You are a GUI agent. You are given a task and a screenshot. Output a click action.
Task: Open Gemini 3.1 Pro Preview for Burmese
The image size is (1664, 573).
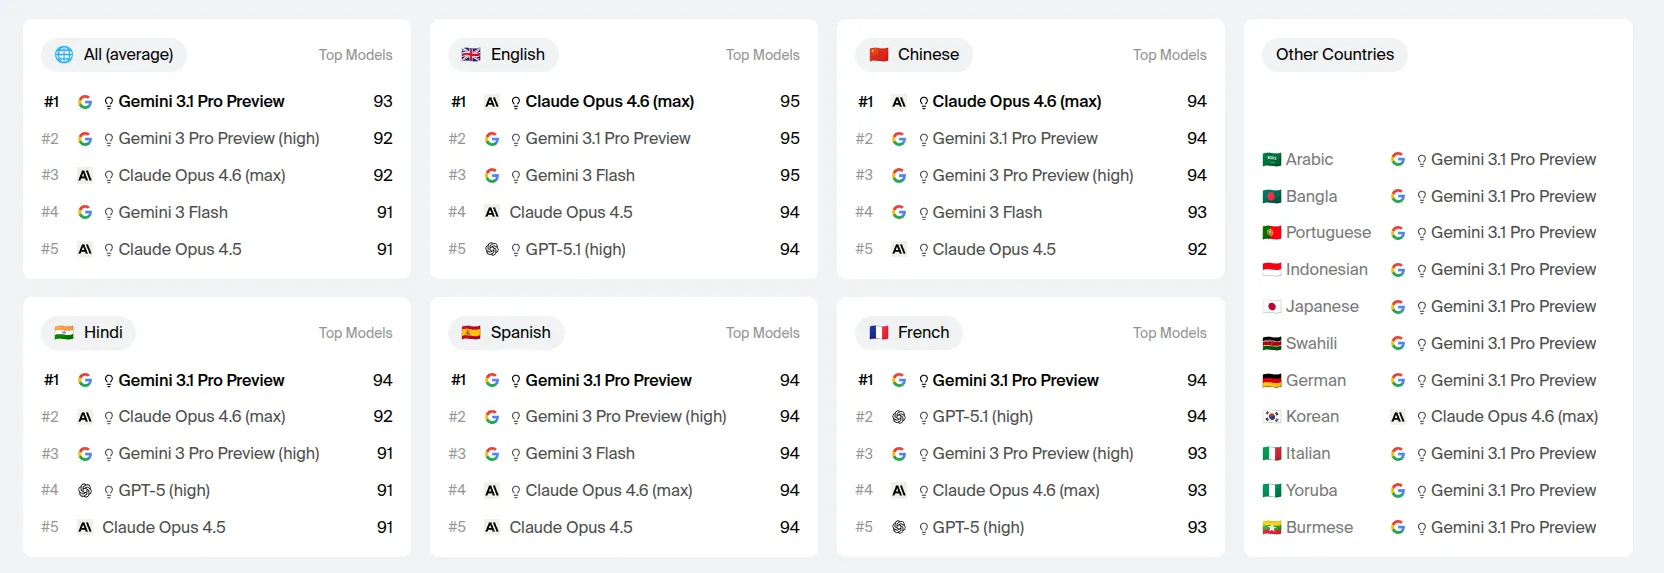pyautogui.click(x=1513, y=527)
